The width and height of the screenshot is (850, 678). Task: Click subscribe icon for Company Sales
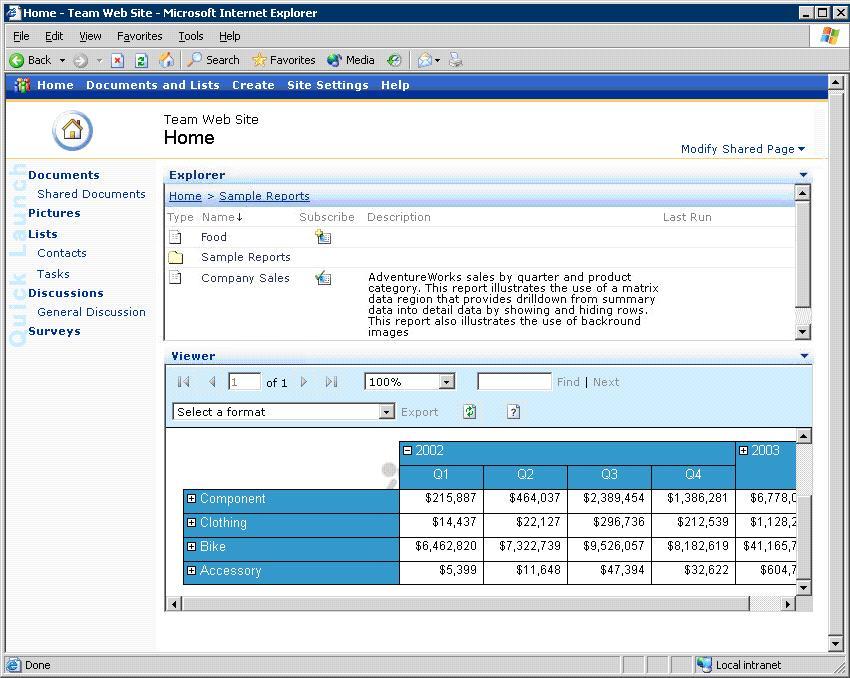(323, 278)
